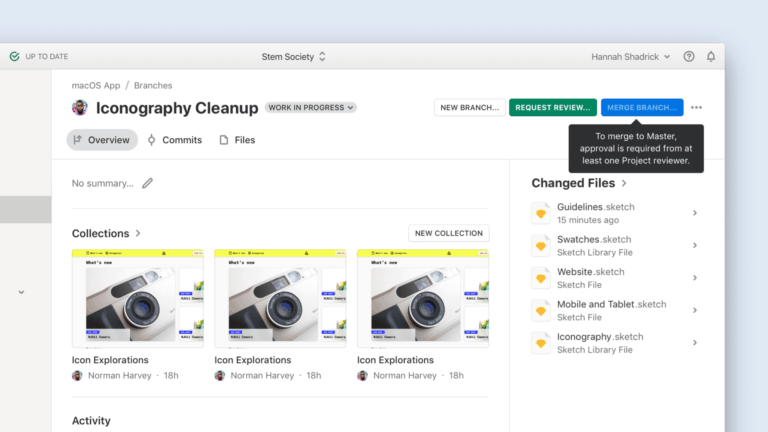Screen dimensions: 768x432
Task: Open the more options ellipsis menu
Action: click(x=696, y=108)
